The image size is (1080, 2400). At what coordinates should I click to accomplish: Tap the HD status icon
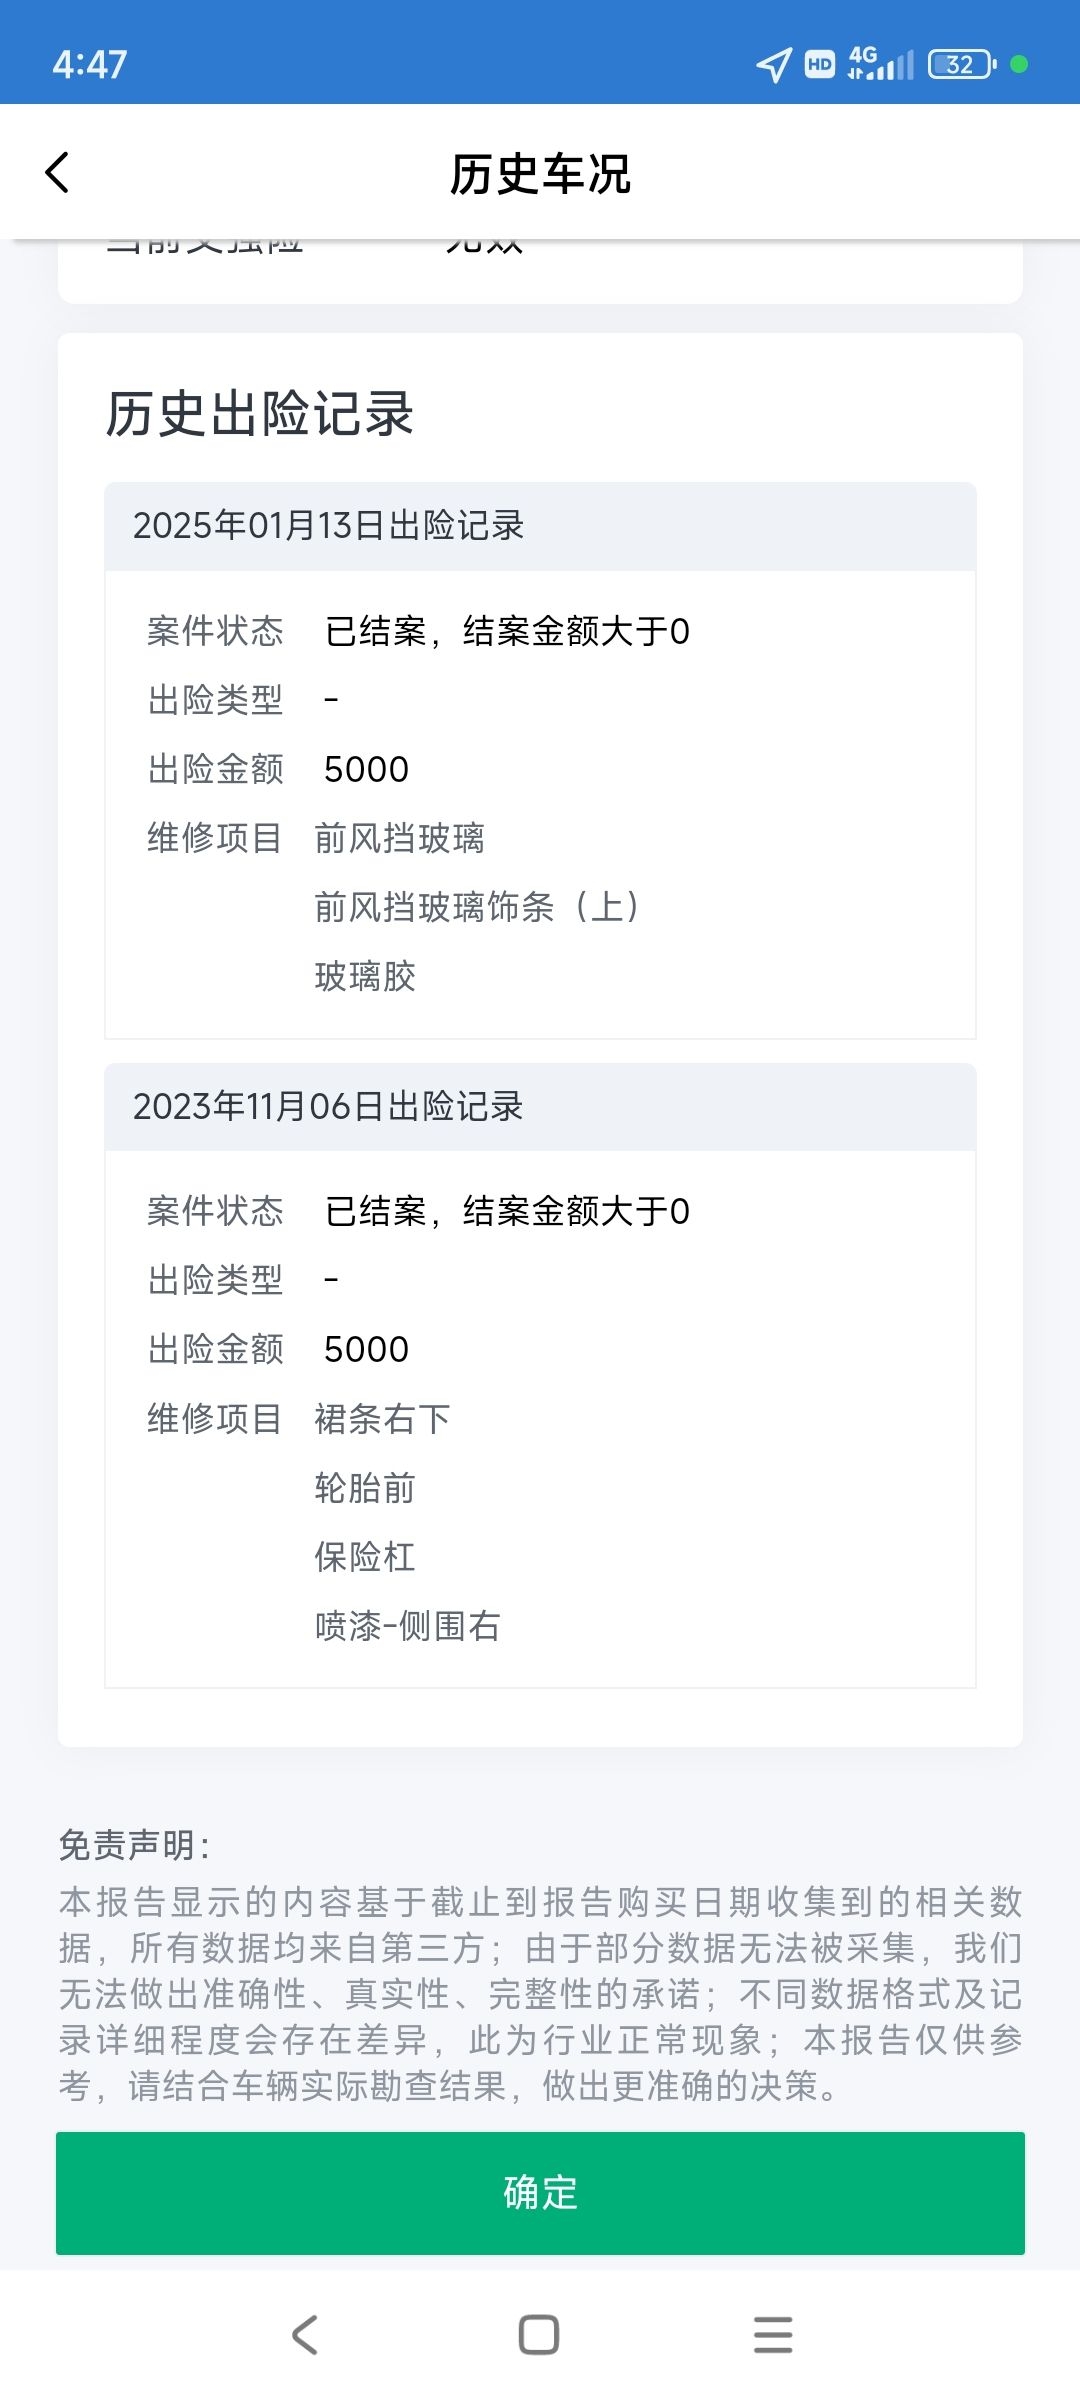820,65
